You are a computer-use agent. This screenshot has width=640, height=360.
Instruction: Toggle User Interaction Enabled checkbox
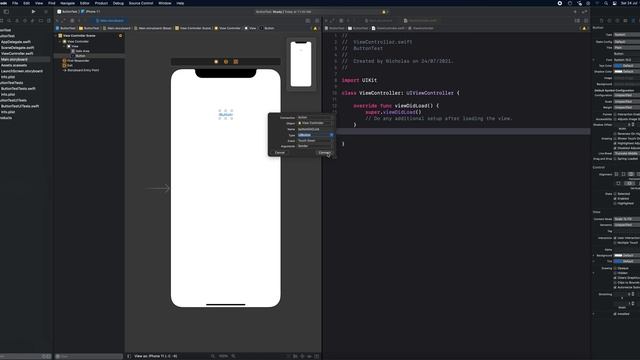point(615,238)
